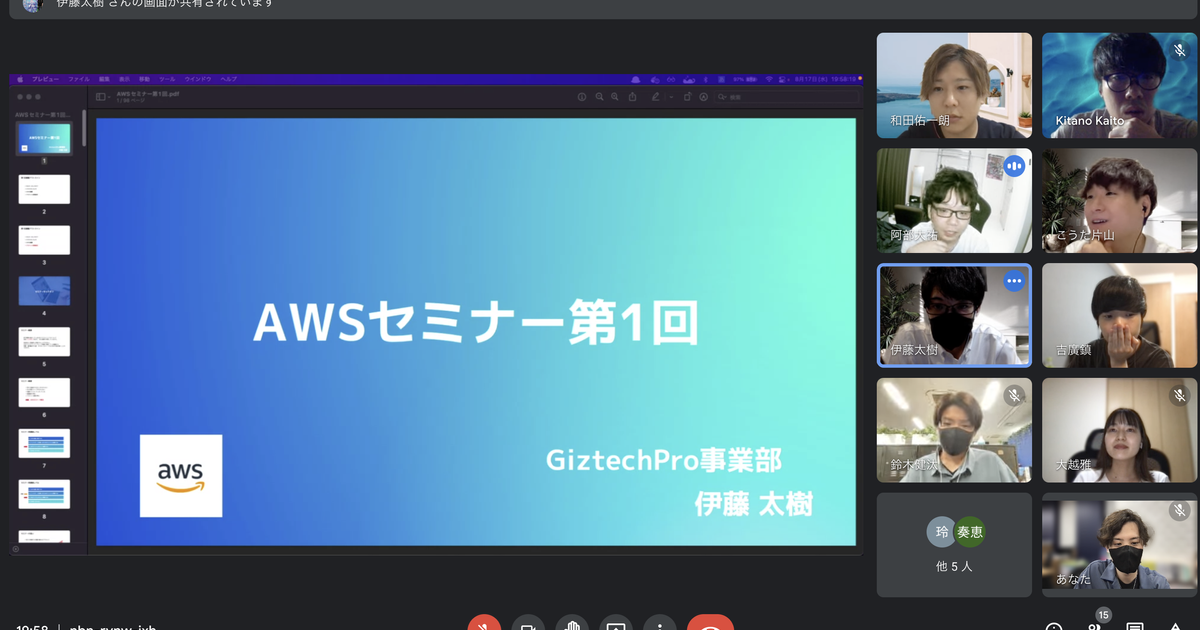Open the in-call chat panel
1200x630 pixels.
click(x=1135, y=626)
